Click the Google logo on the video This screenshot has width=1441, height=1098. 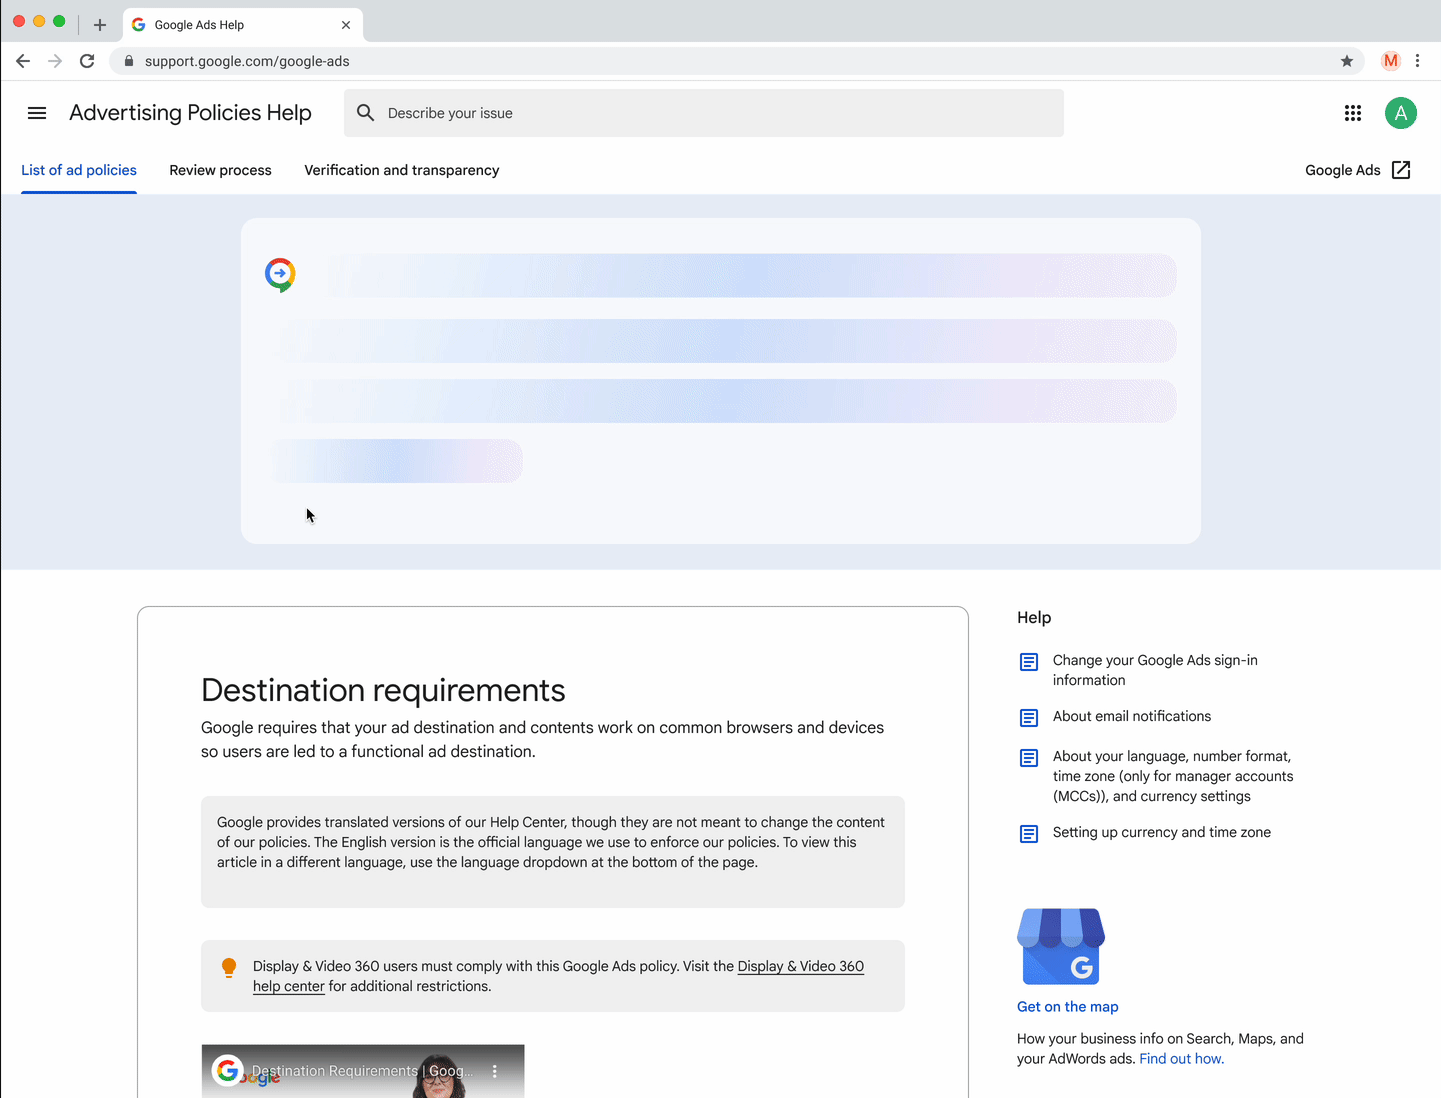tap(228, 1071)
